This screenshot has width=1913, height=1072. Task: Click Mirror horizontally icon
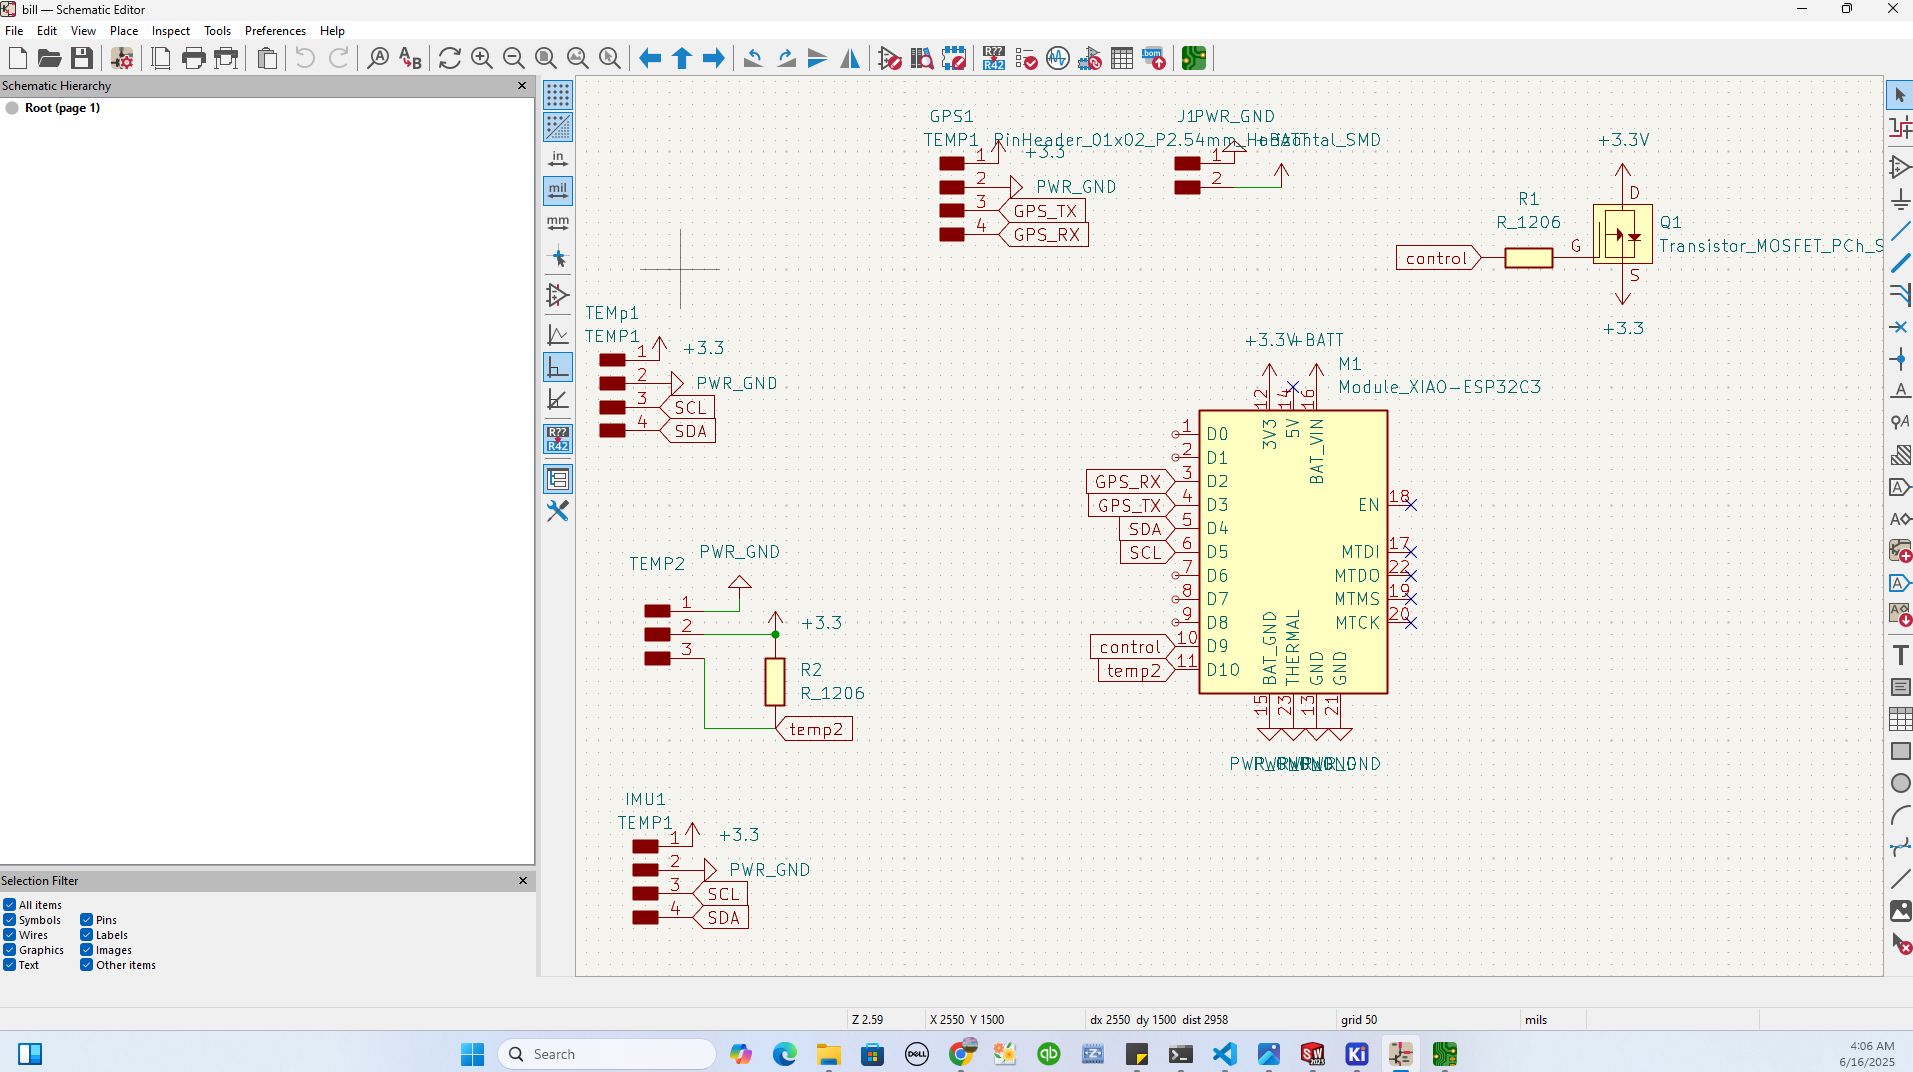click(x=850, y=58)
